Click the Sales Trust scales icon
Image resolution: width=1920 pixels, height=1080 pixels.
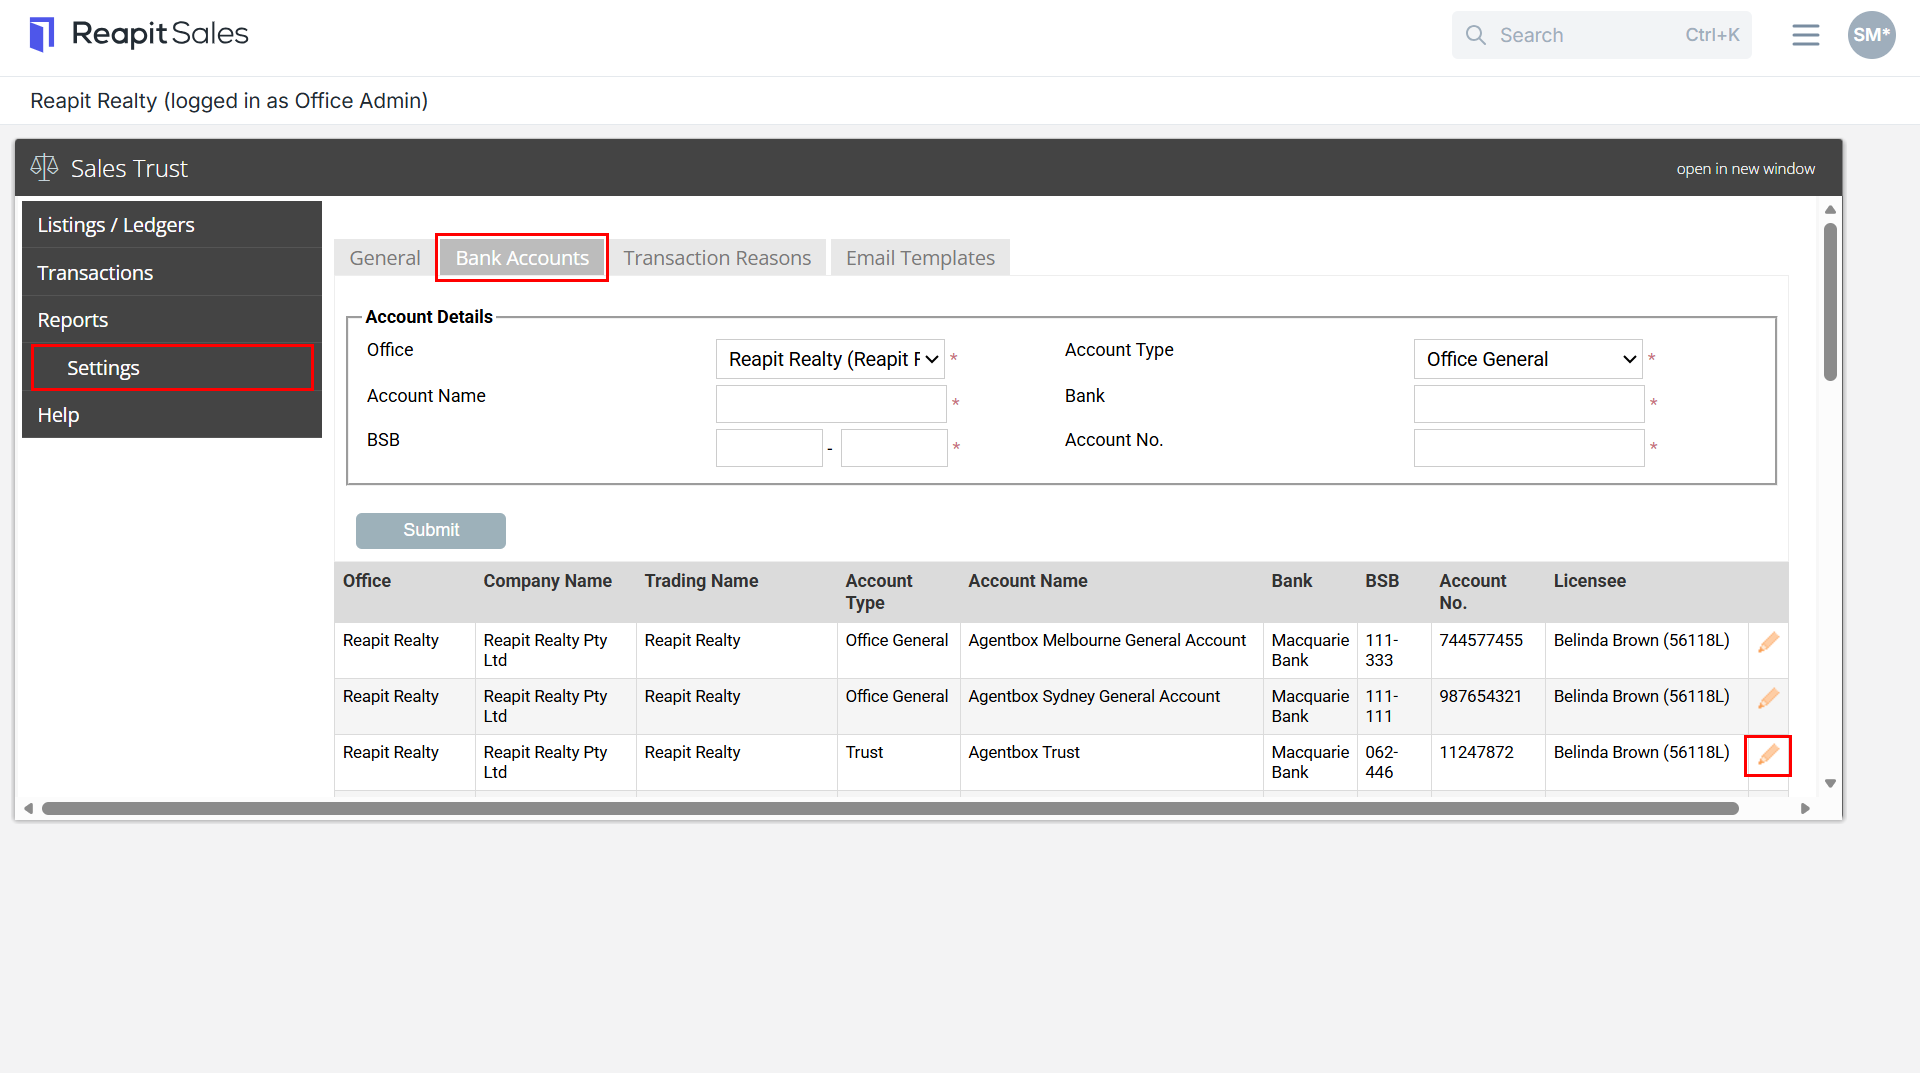(44, 167)
